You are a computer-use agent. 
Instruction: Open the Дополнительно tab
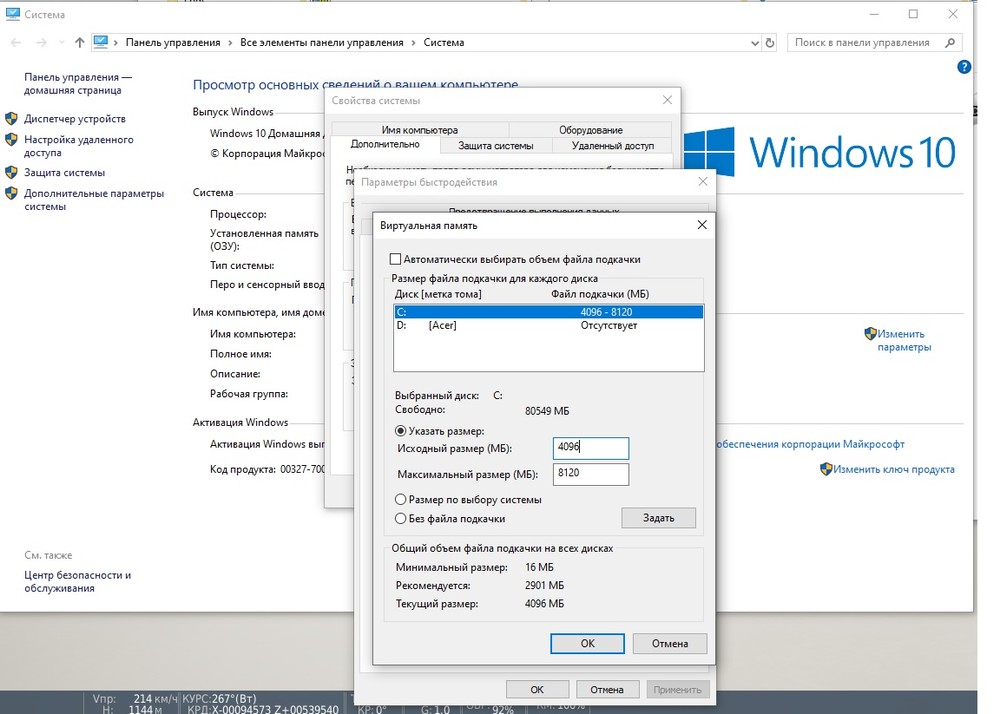pyautogui.click(x=385, y=144)
